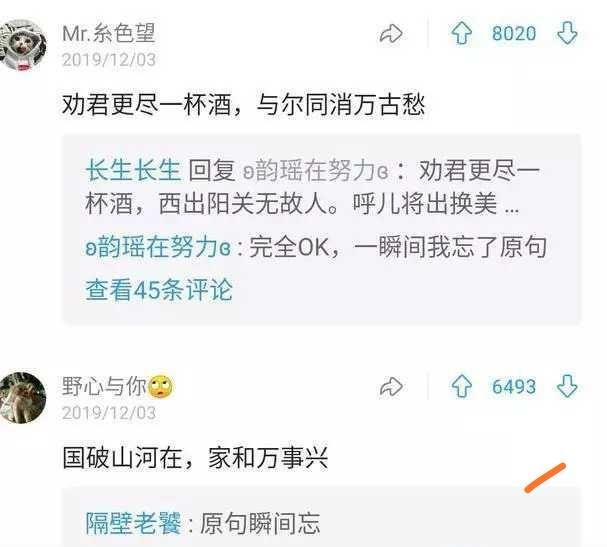Open 野心与你's monkey avatar
The width and height of the screenshot is (607, 547).
click(x=22, y=398)
